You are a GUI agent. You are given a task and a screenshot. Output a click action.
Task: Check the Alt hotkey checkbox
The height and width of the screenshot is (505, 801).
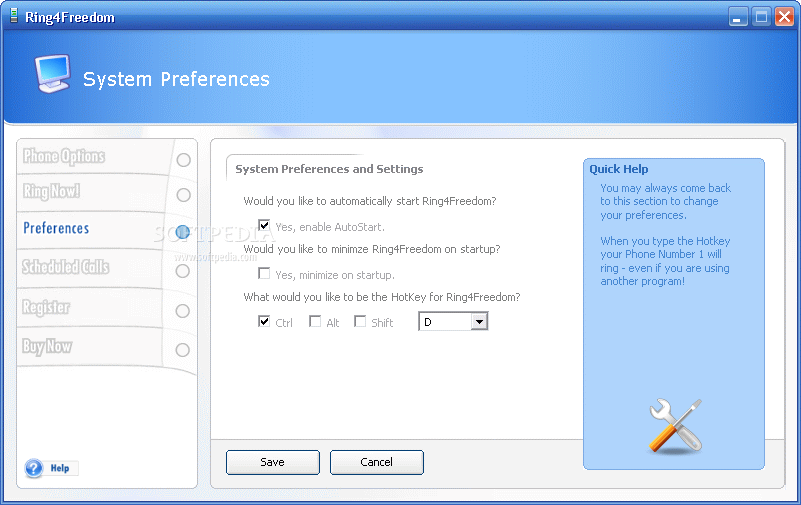(x=315, y=321)
